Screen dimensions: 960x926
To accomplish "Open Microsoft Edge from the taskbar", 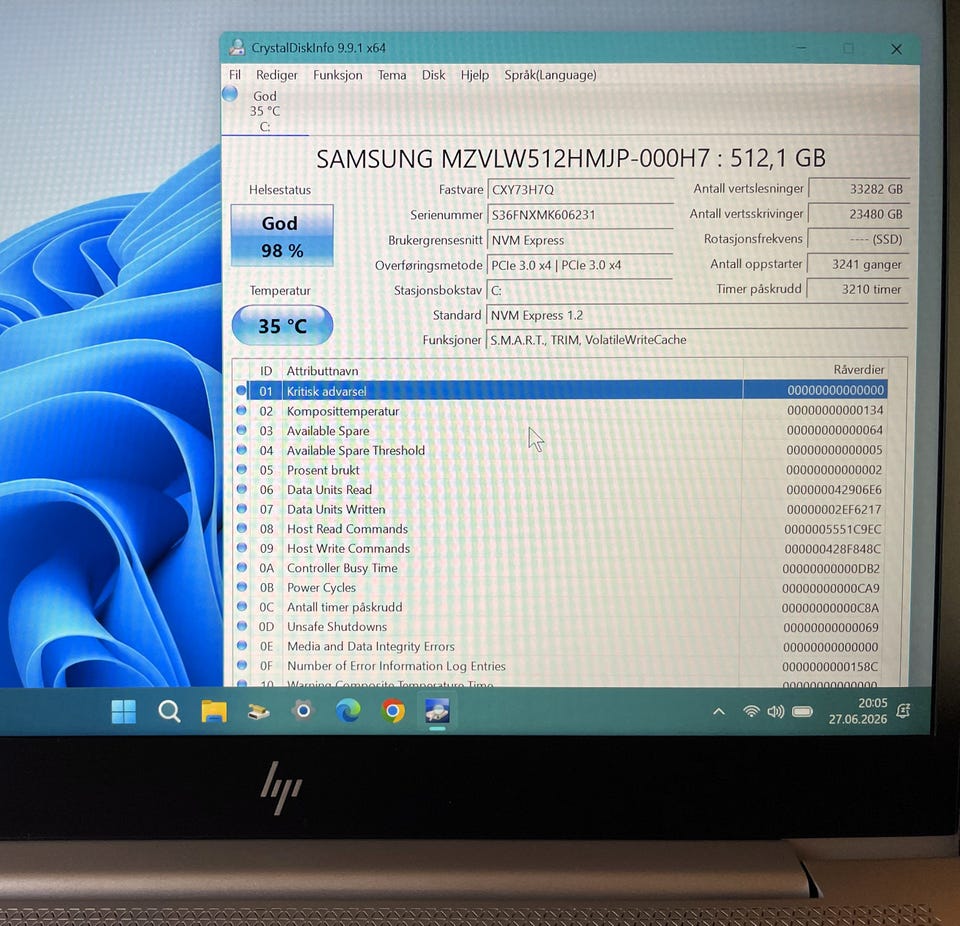I will pyautogui.click(x=348, y=710).
